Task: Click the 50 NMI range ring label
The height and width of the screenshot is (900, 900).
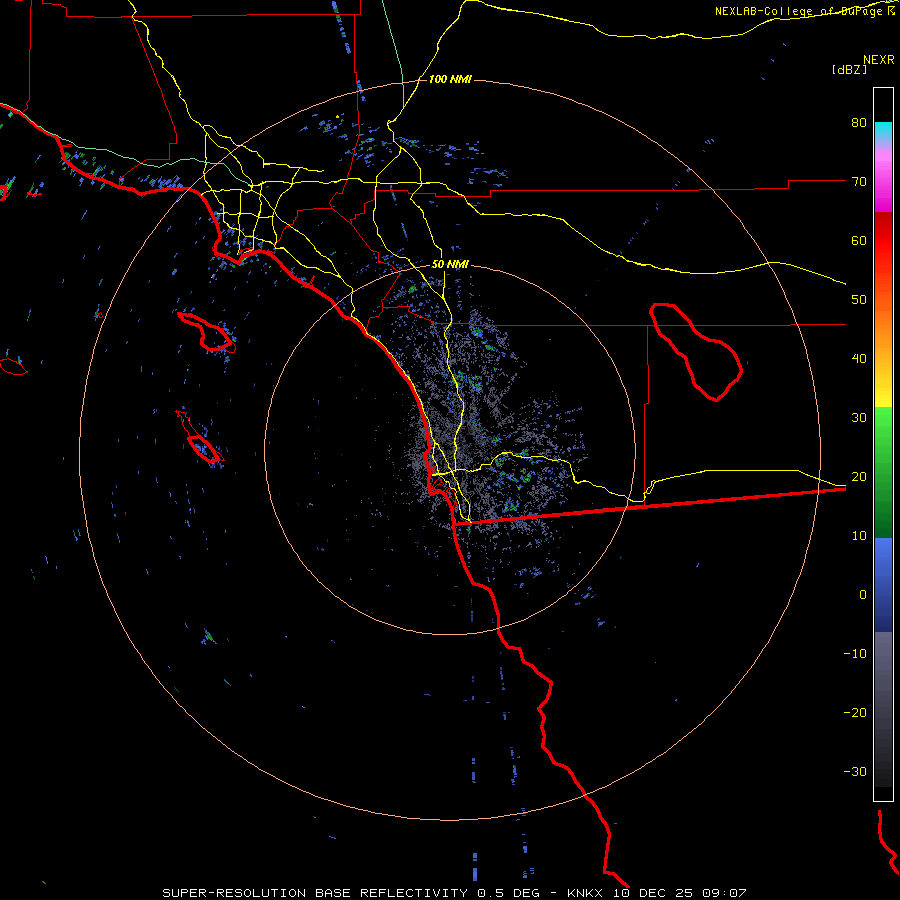Action: click(x=450, y=264)
